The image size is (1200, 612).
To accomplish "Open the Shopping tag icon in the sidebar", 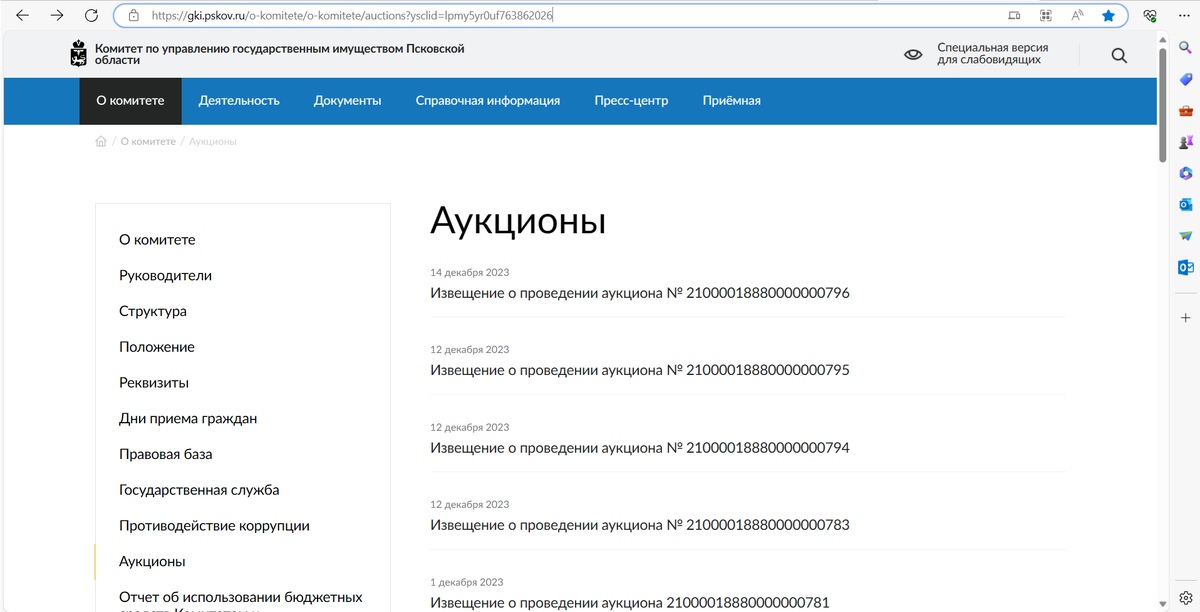I will (x=1185, y=78).
